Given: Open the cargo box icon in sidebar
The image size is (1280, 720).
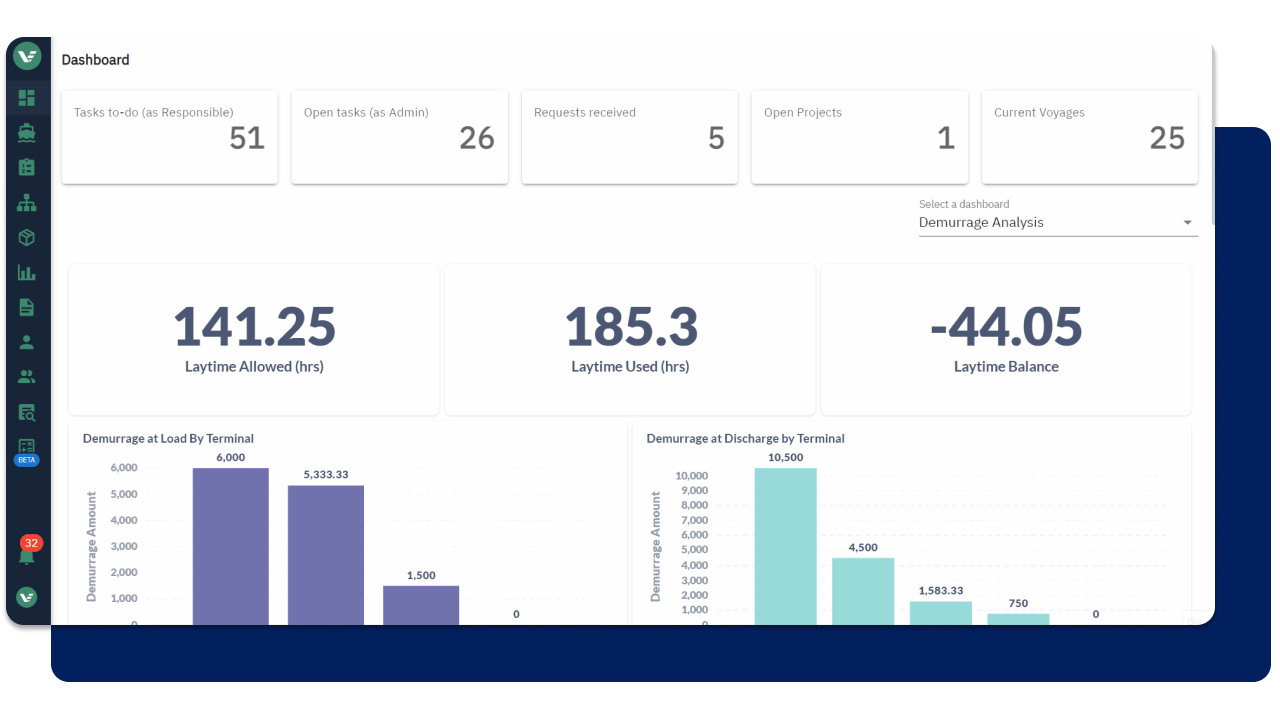Looking at the screenshot, I should coord(27,237).
